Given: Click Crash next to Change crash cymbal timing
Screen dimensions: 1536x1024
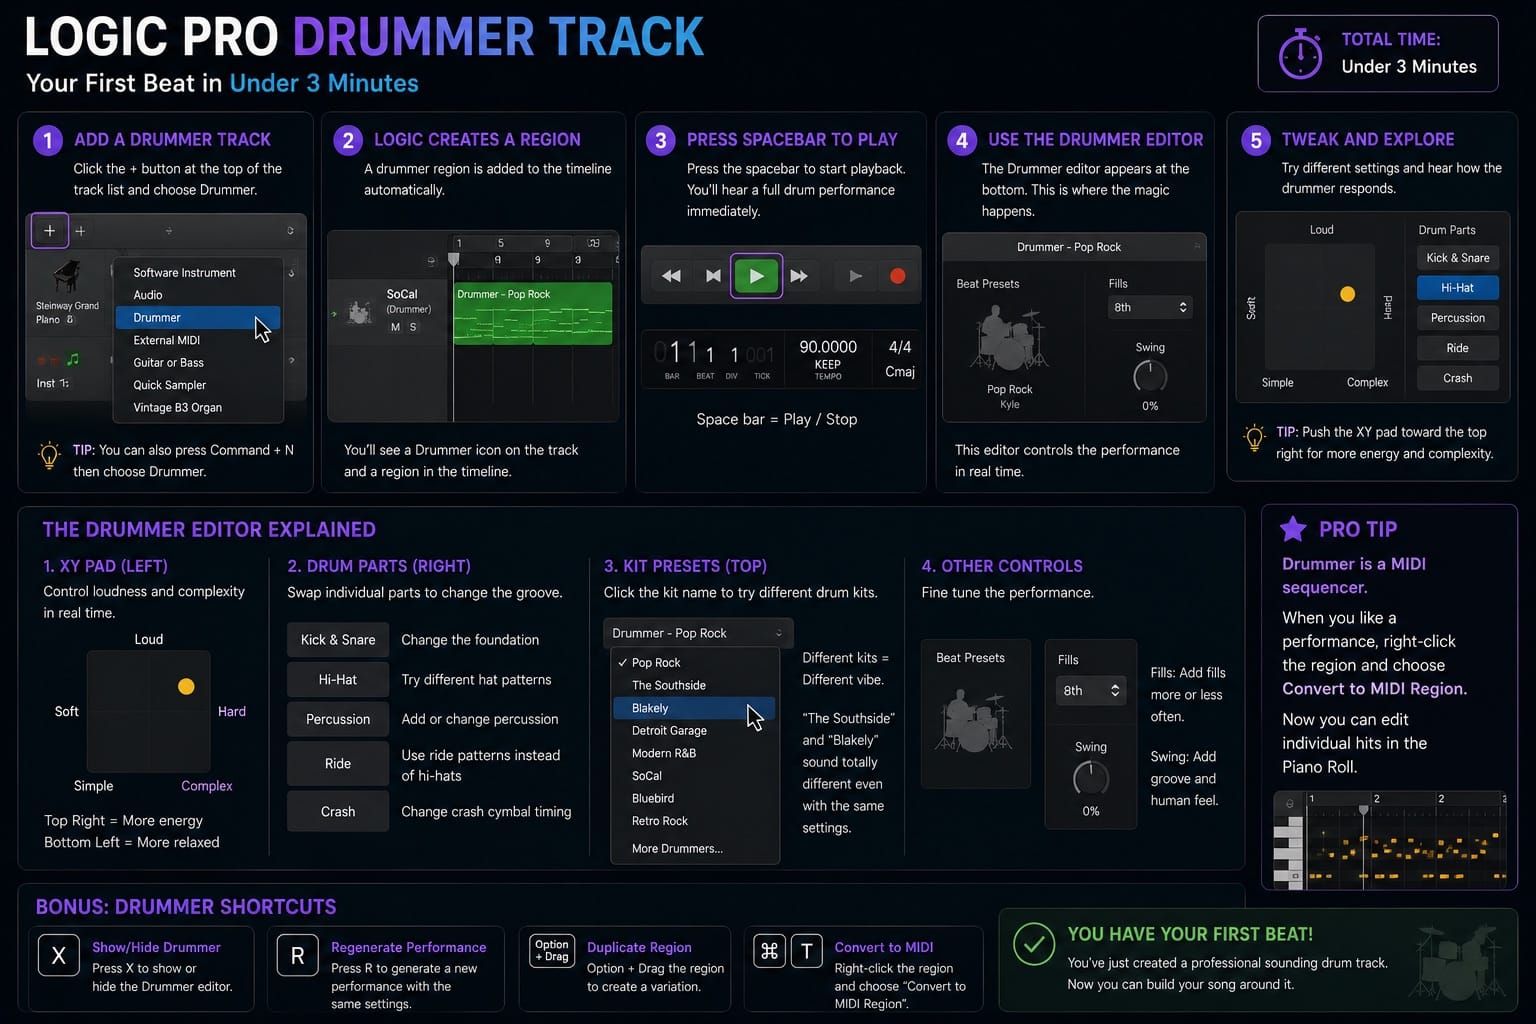Looking at the screenshot, I should coord(338,812).
